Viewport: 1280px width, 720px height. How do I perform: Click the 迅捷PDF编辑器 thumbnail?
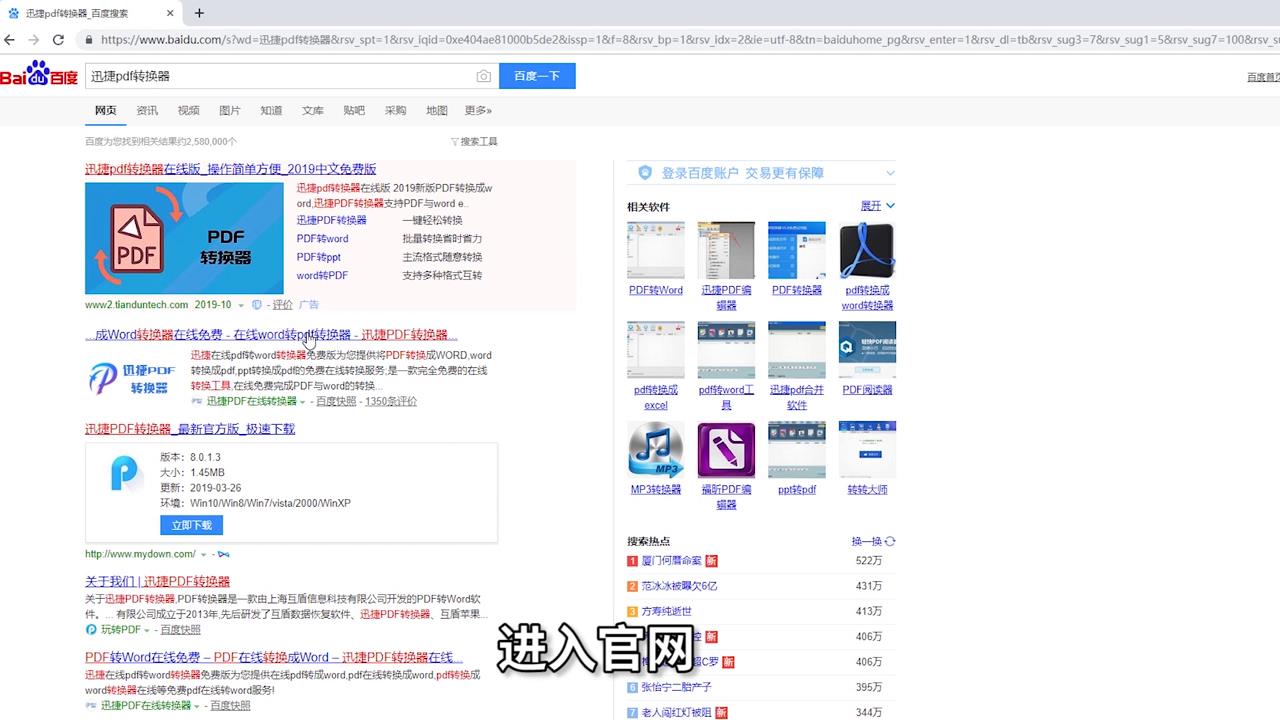(x=726, y=250)
